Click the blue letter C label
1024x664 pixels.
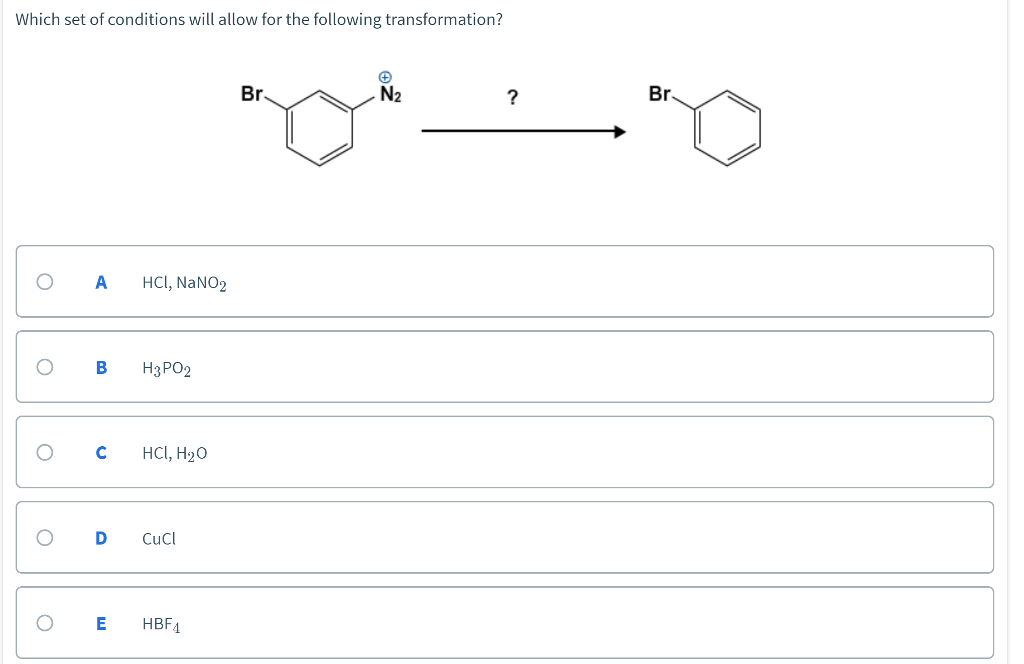100,452
